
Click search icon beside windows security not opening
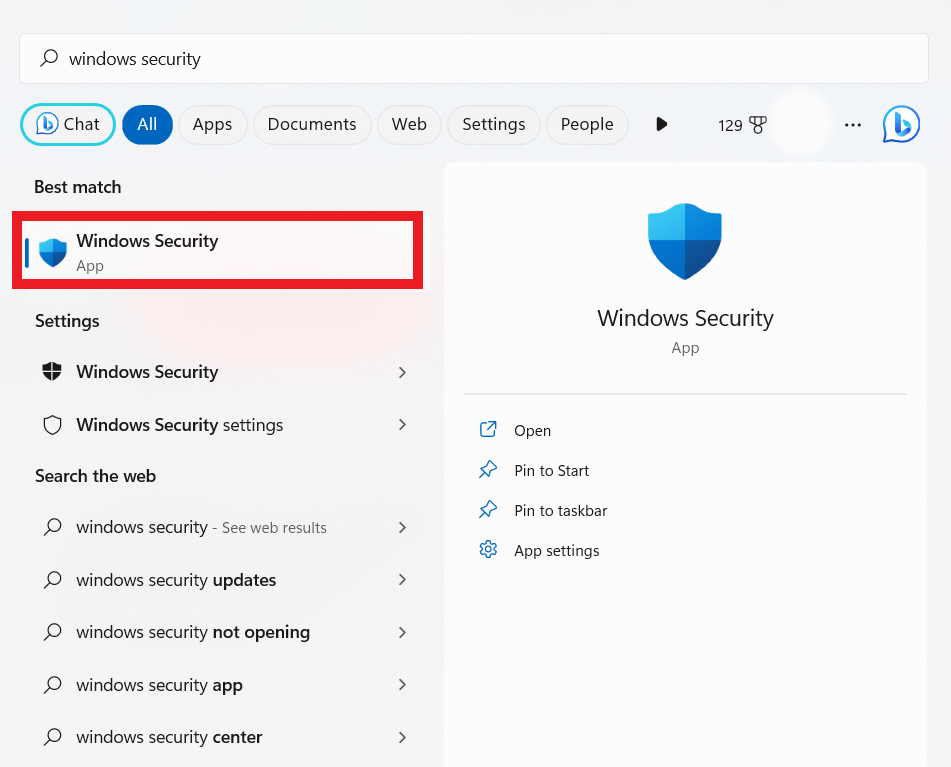53,632
